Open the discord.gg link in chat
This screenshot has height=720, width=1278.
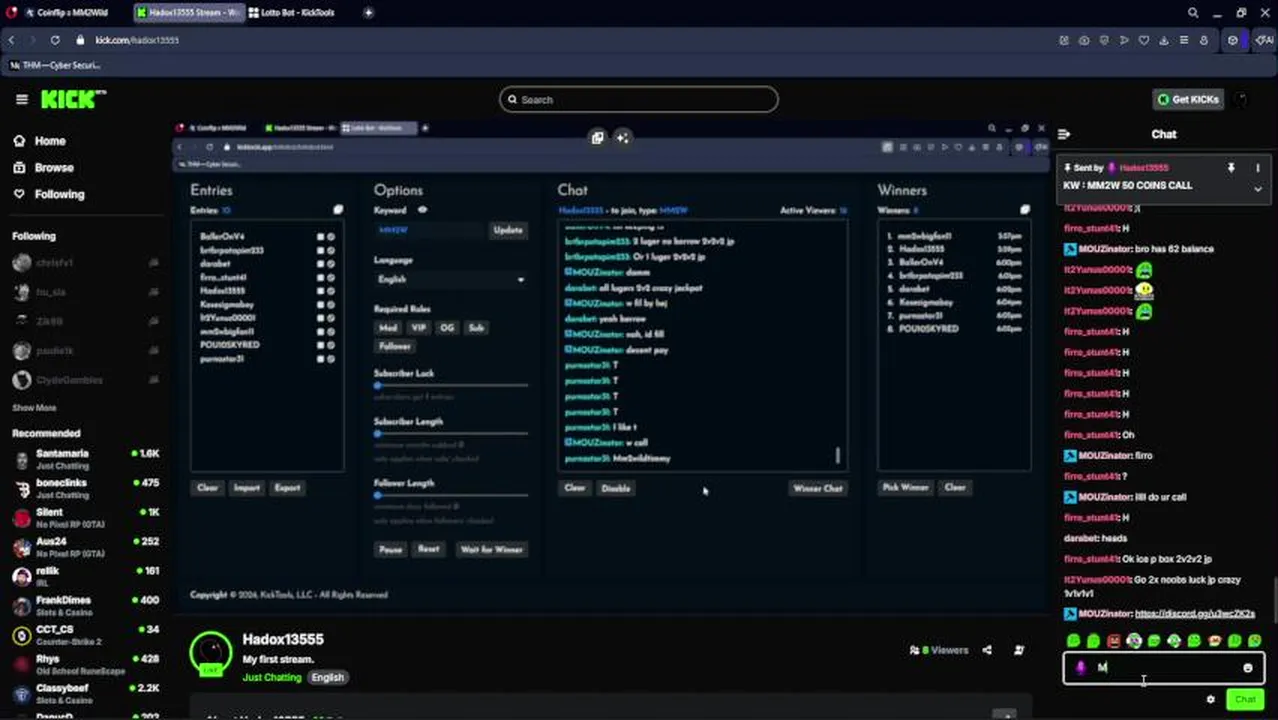[1194, 613]
